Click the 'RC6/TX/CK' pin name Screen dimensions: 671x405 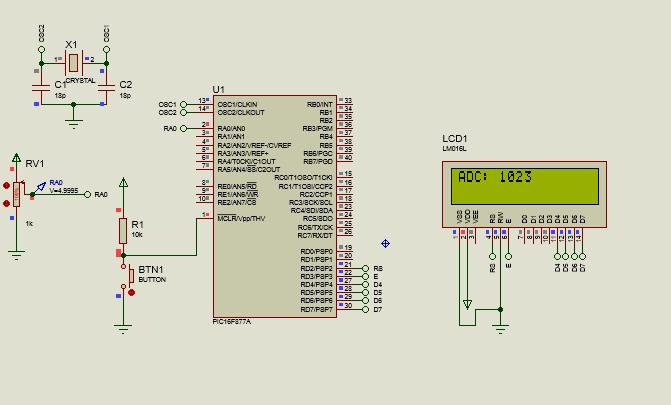[315, 227]
